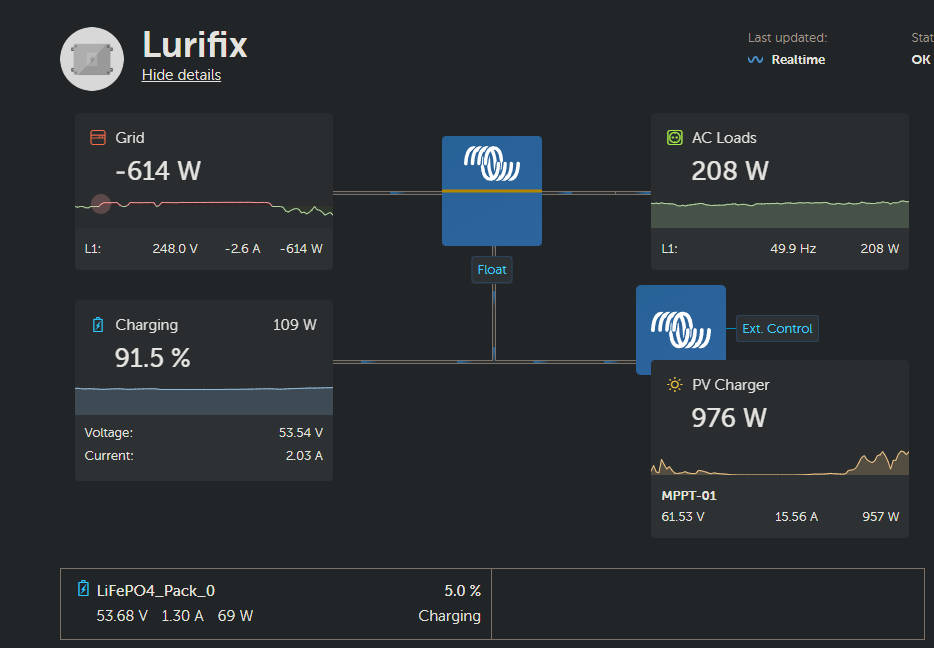934x648 pixels.
Task: Select the Ext. Control badge
Action: point(777,328)
